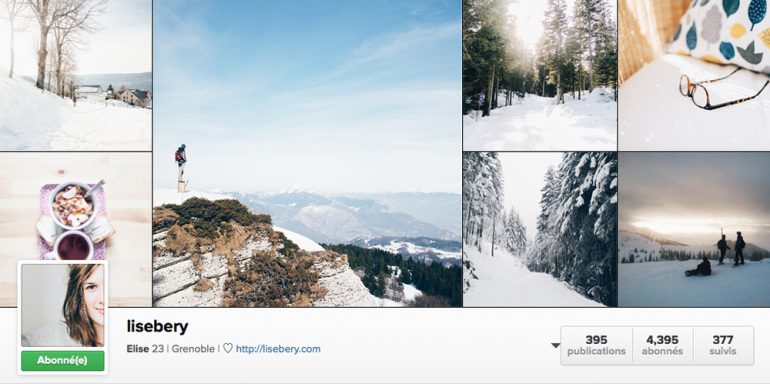Screen dimensions: 770x384
Task: Click the heart icon before the website link
Action: click(x=228, y=349)
